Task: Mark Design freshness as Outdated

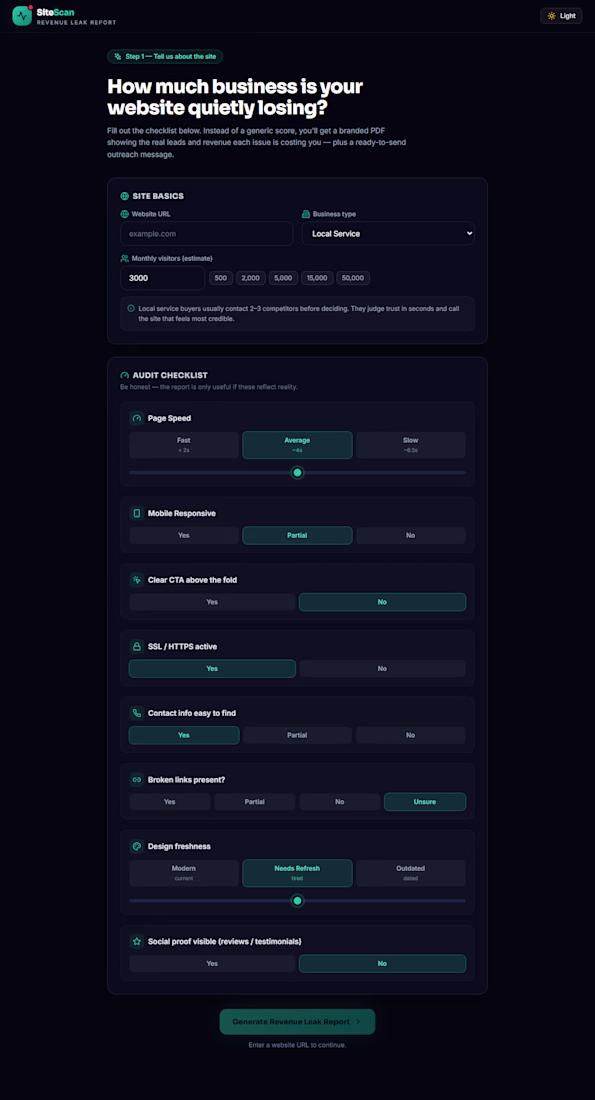Action: (x=410, y=873)
